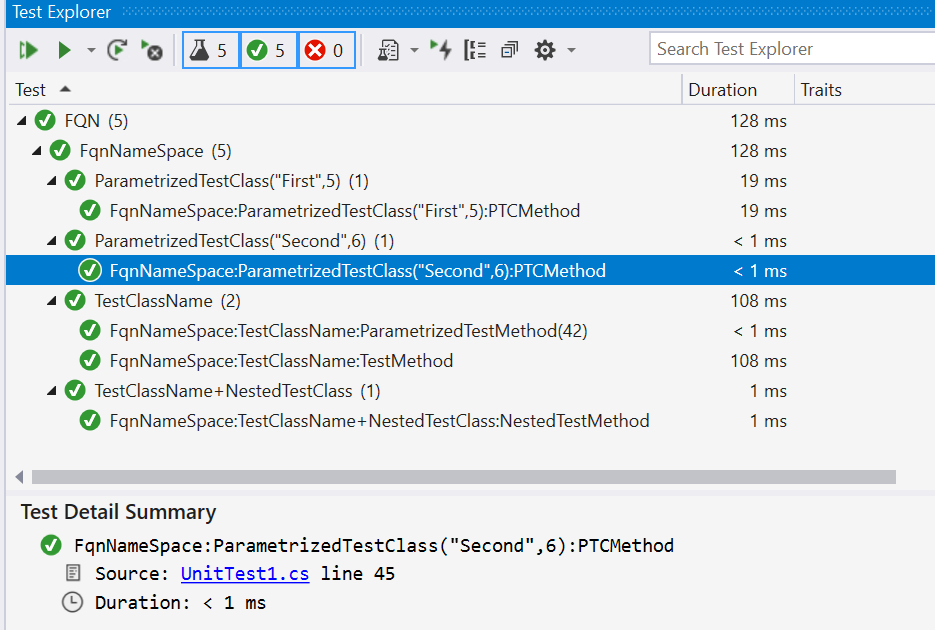Open the Run dropdown arrow
Image resolution: width=935 pixels, height=630 pixels.
pyautogui.click(x=91, y=50)
